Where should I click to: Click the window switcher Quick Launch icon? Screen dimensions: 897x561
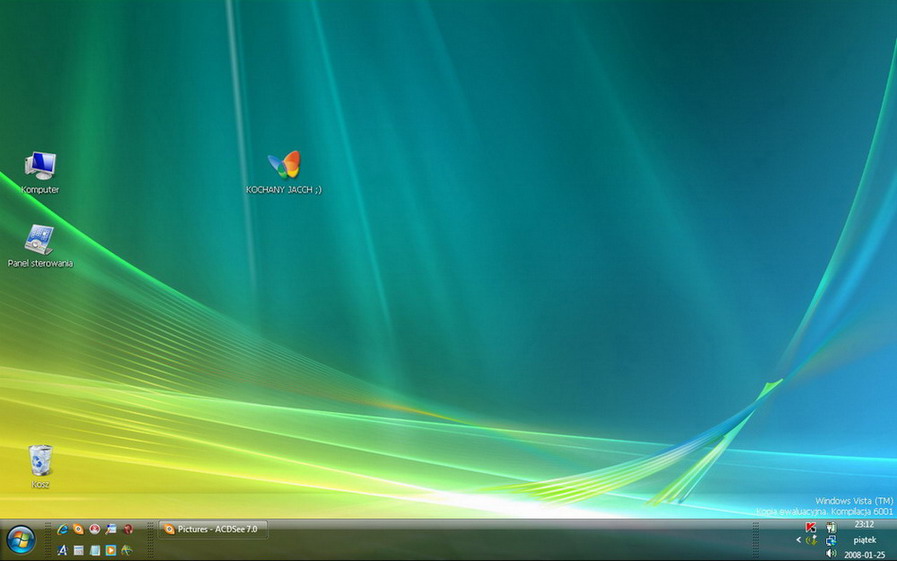click(x=110, y=530)
